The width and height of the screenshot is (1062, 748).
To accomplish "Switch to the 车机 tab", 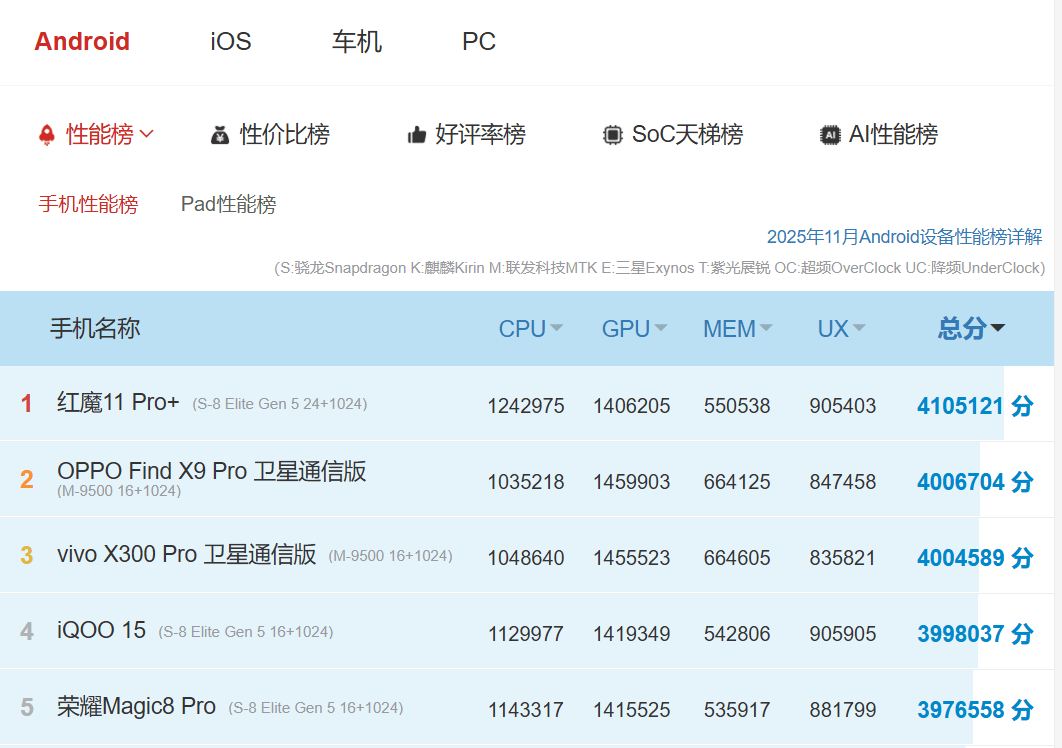I will point(355,41).
